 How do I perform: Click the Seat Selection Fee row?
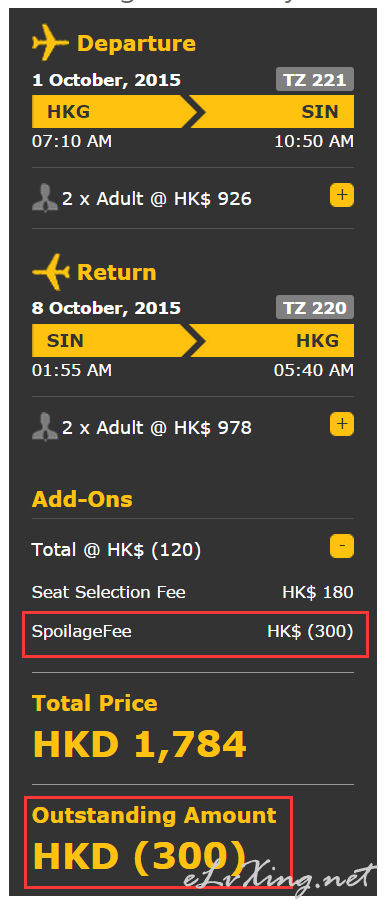(x=193, y=593)
